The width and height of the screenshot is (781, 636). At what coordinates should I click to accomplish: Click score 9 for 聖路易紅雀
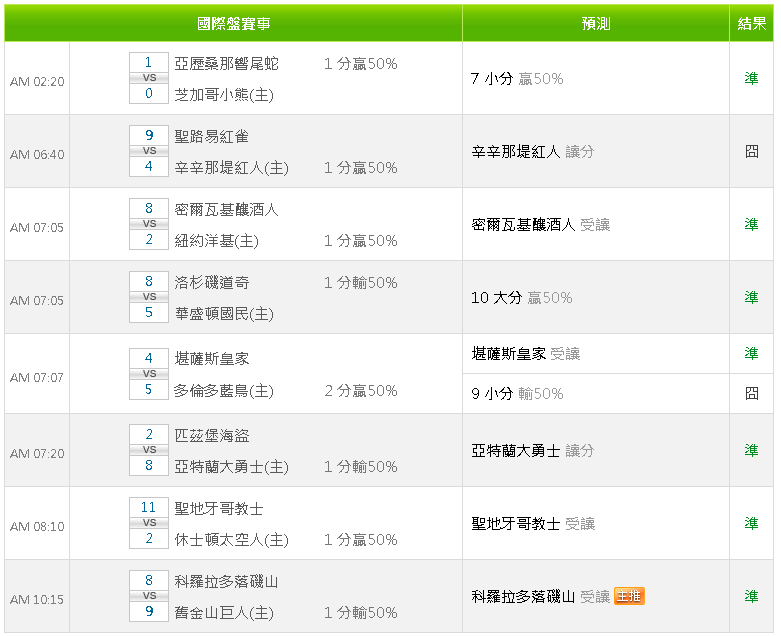(148, 135)
